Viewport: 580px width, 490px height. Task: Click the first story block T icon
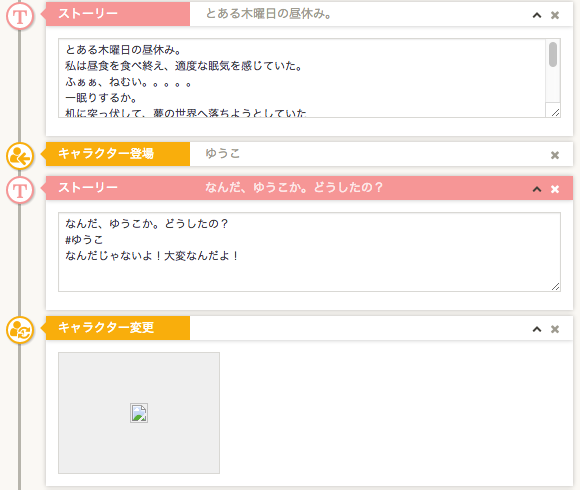pyautogui.click(x=20, y=16)
